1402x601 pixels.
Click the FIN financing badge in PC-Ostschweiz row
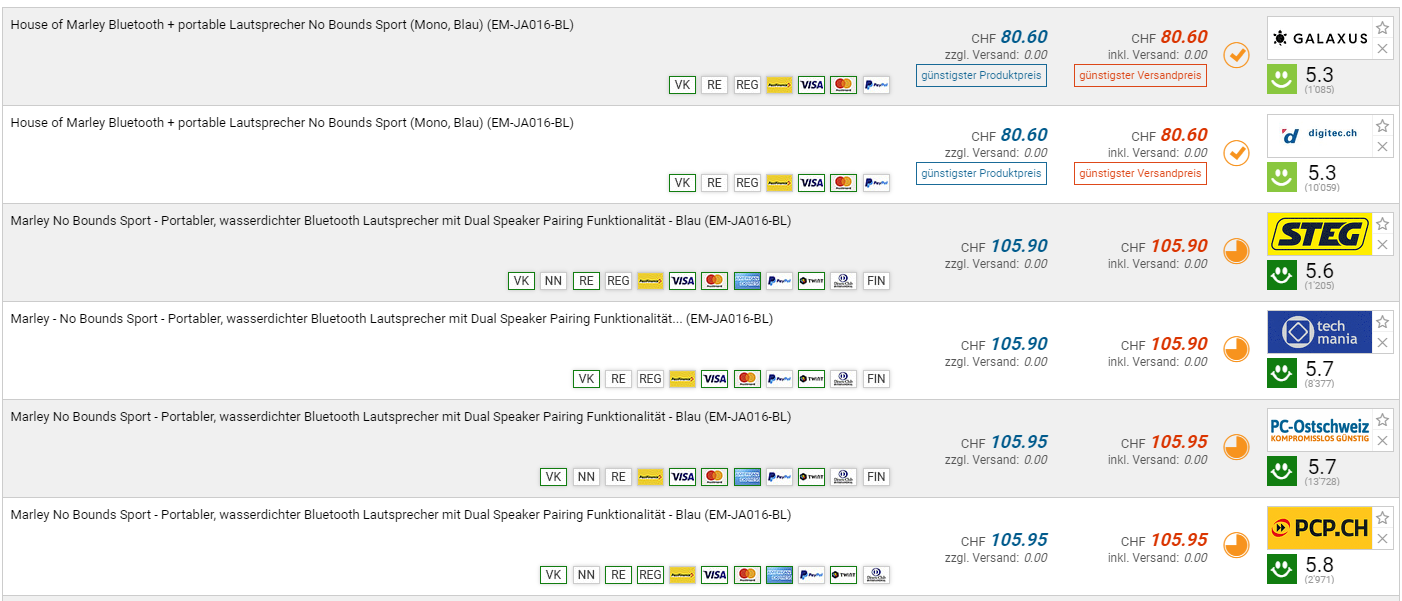[x=876, y=477]
